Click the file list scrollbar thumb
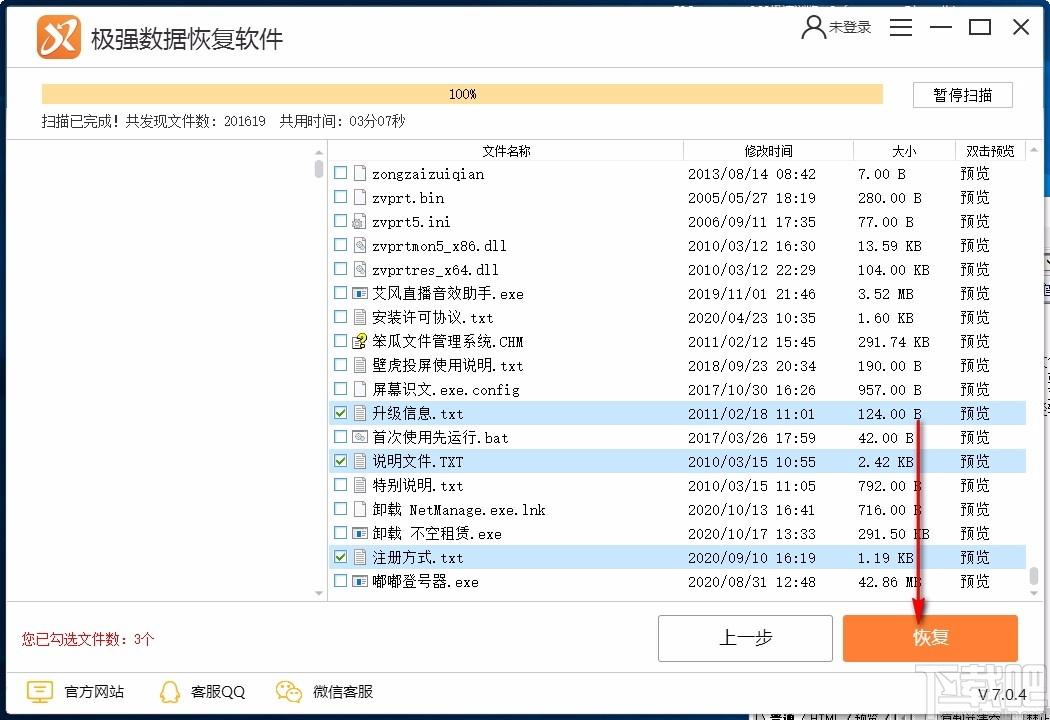The height and width of the screenshot is (720, 1050). [x=1034, y=576]
